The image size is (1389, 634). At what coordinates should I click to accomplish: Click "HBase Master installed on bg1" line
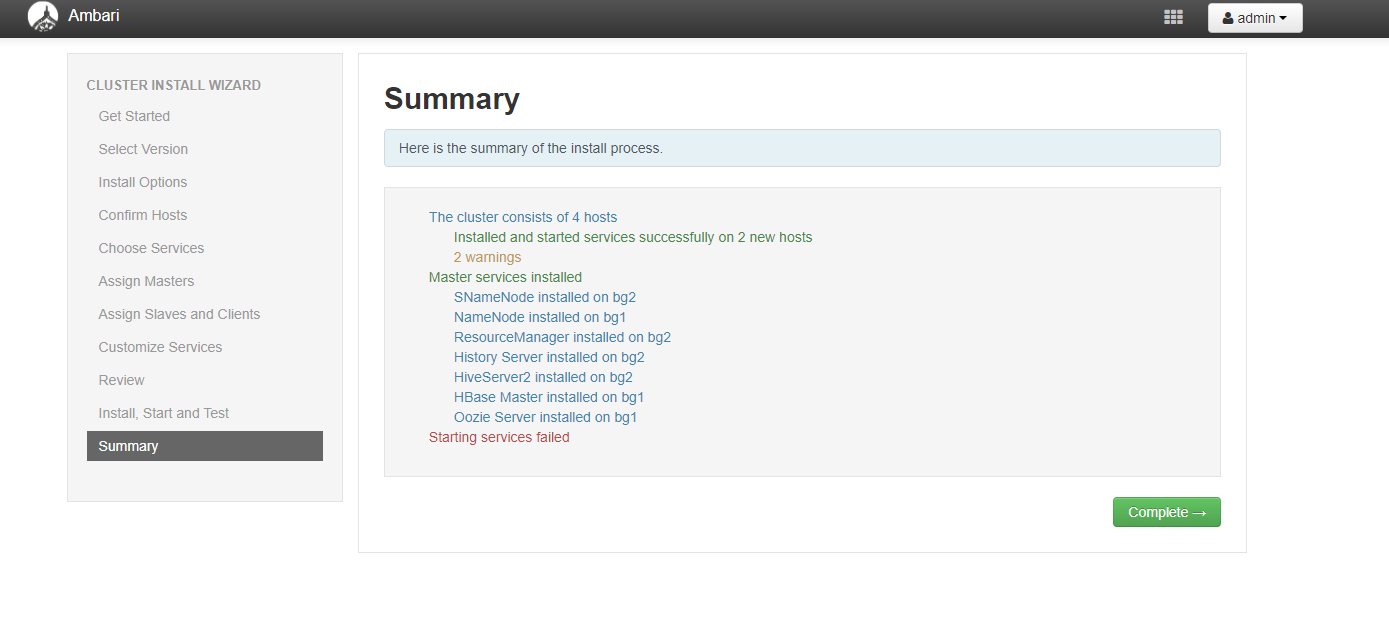(x=549, y=397)
